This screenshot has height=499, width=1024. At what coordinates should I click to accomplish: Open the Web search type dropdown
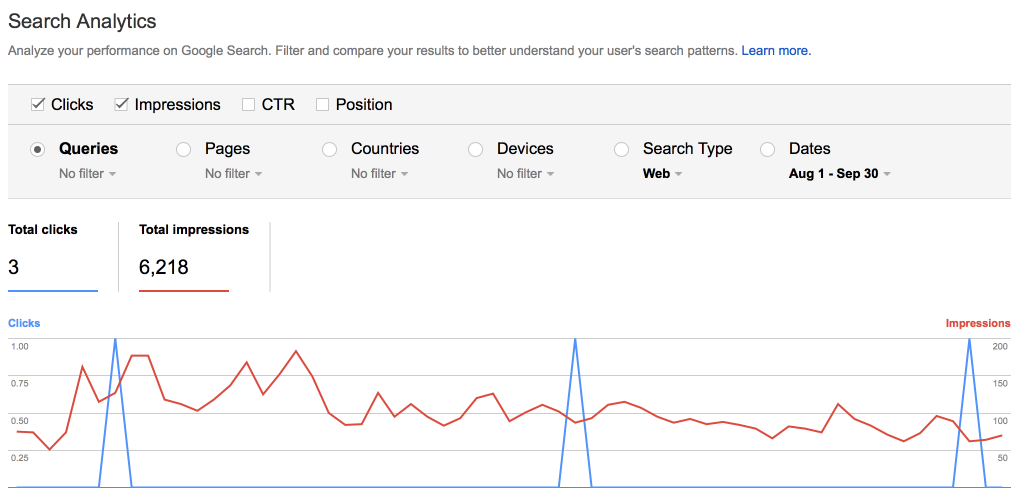pos(662,174)
